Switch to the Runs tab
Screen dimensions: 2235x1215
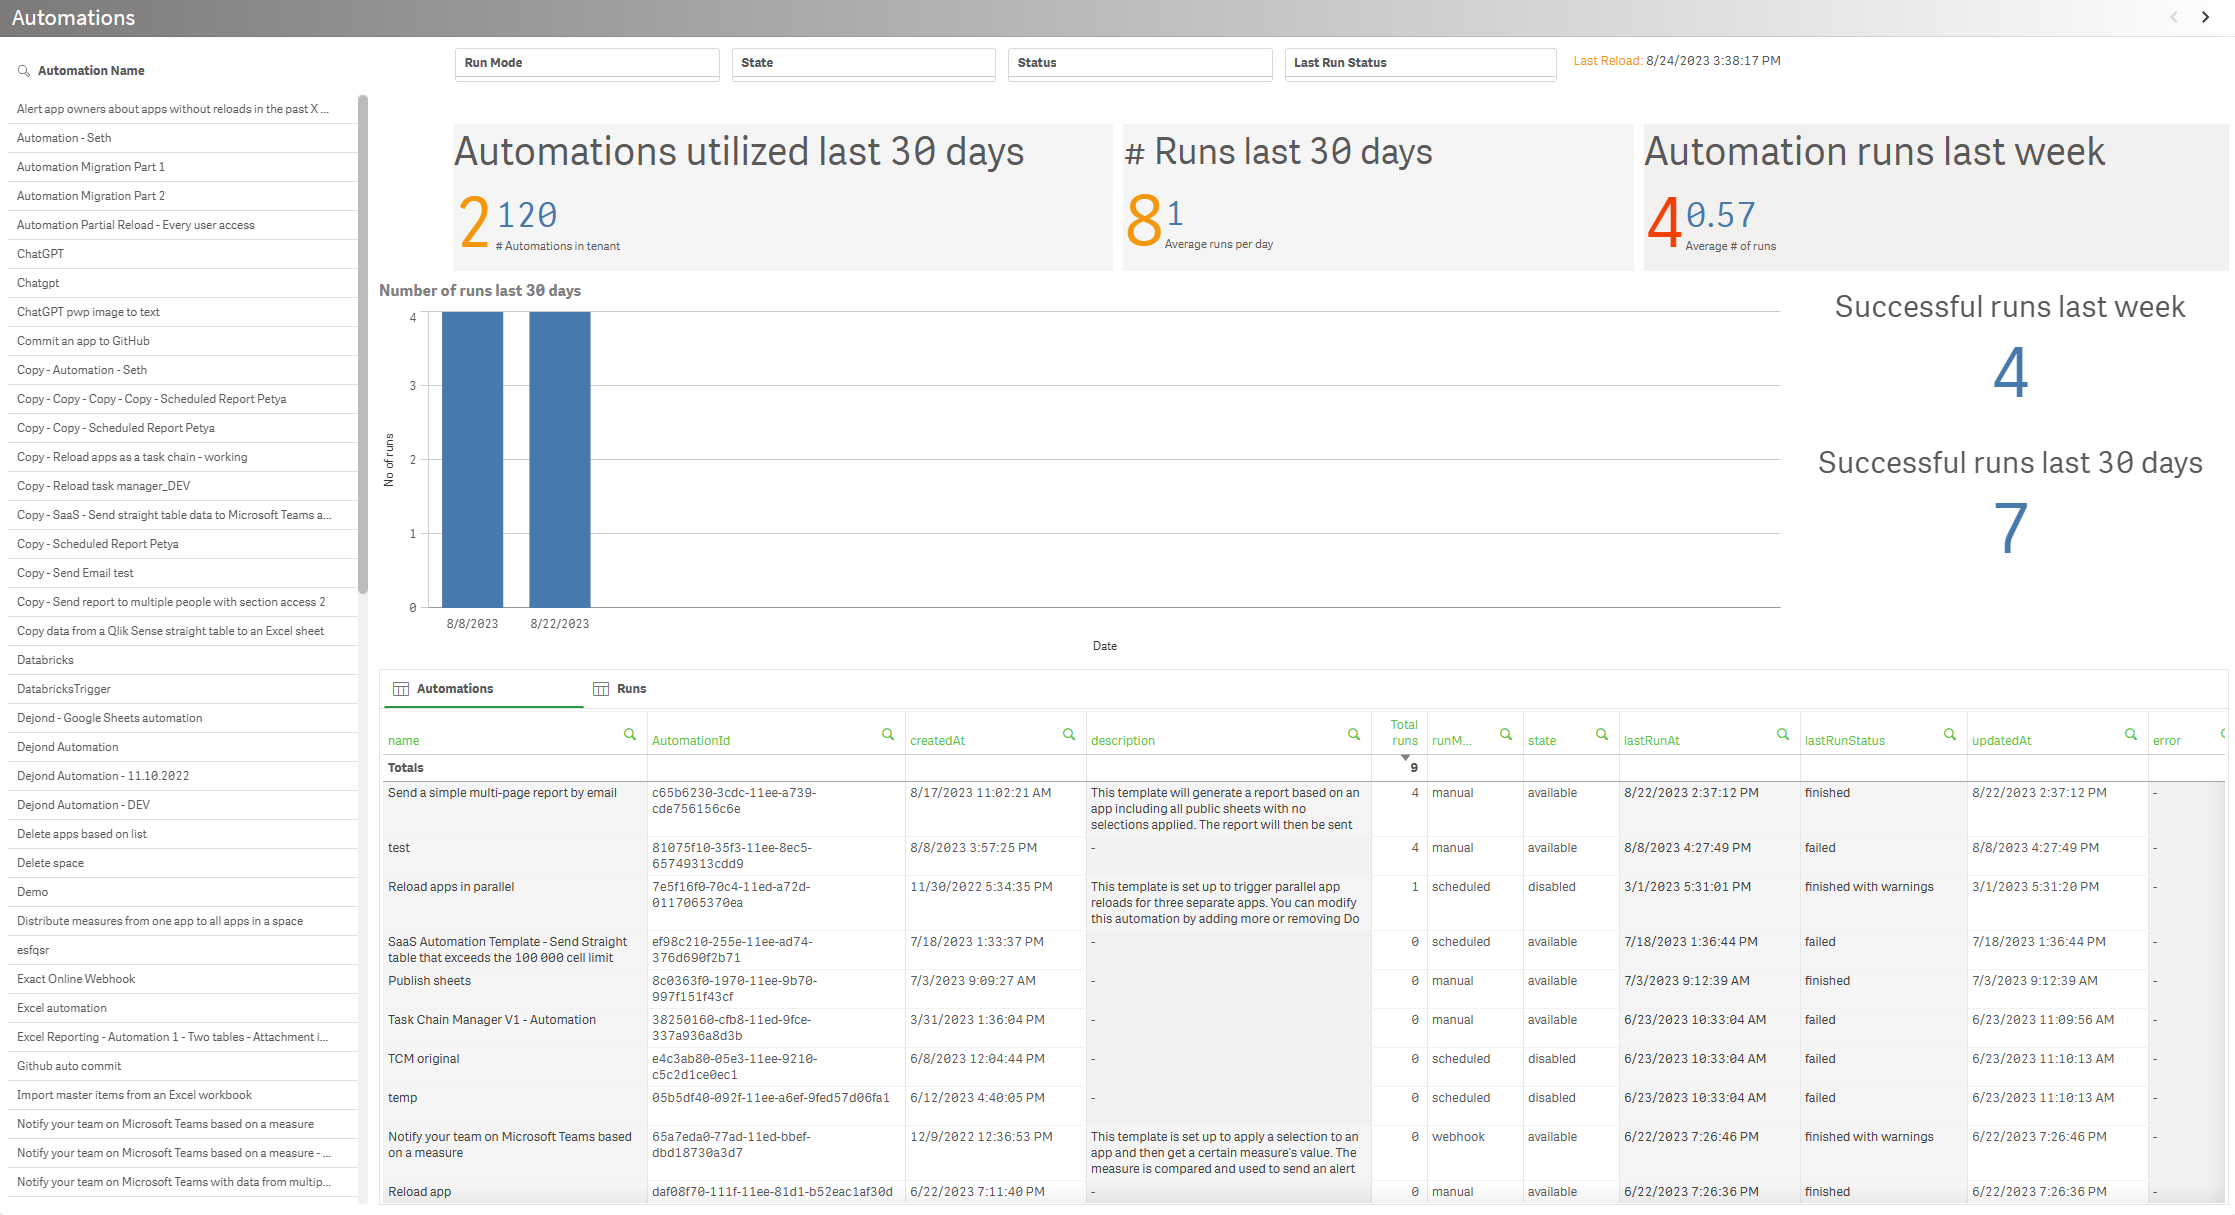tap(632, 688)
